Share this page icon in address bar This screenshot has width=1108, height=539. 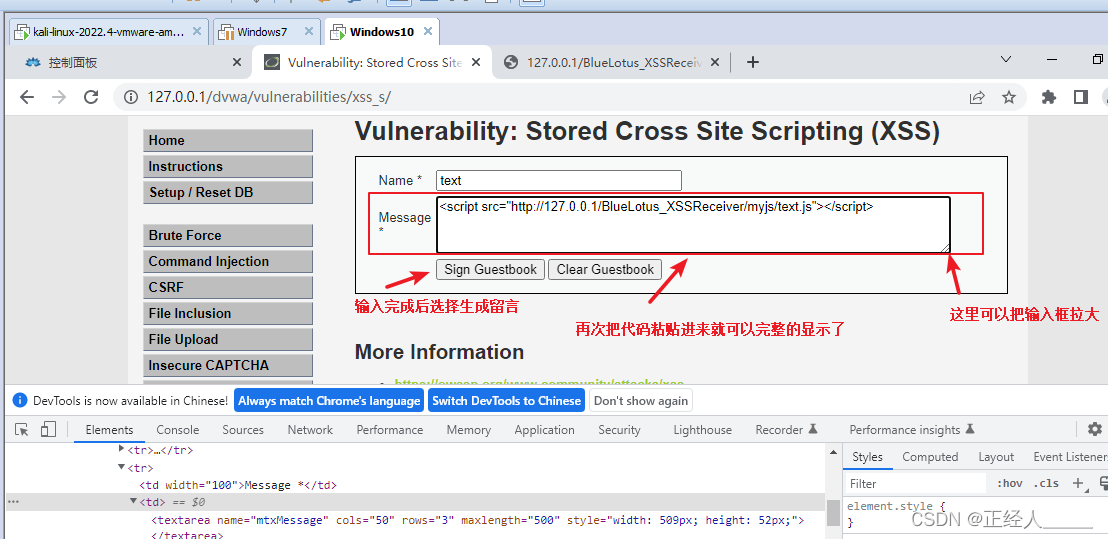977,97
